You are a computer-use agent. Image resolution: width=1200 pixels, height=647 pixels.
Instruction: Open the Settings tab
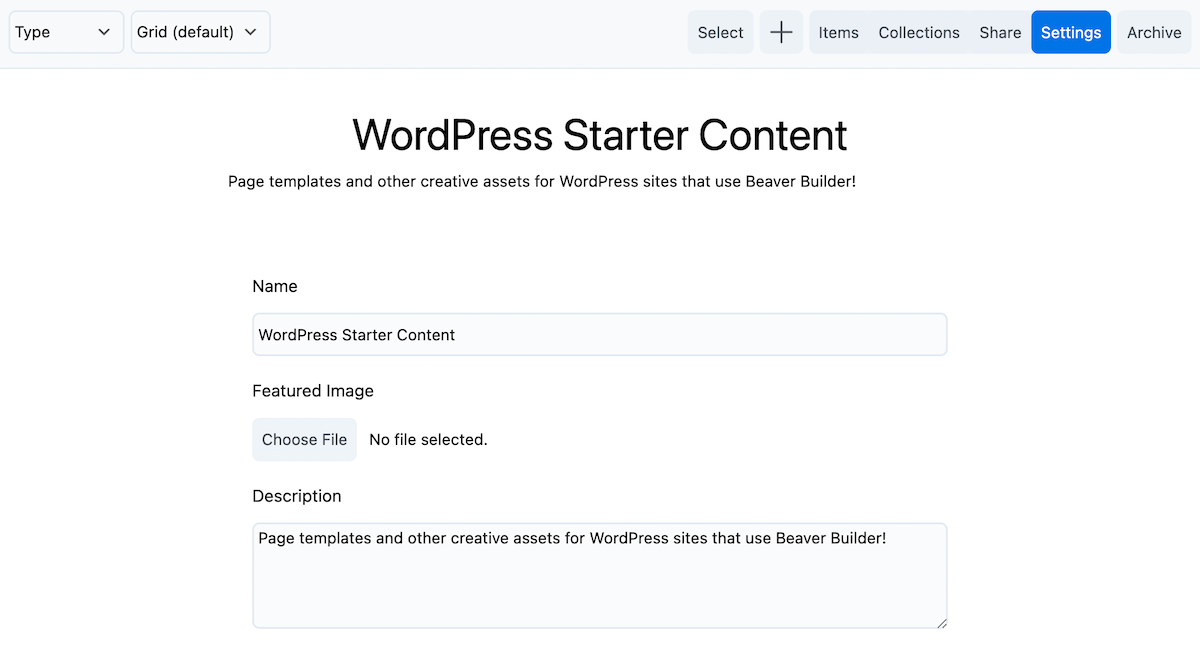coord(1071,32)
